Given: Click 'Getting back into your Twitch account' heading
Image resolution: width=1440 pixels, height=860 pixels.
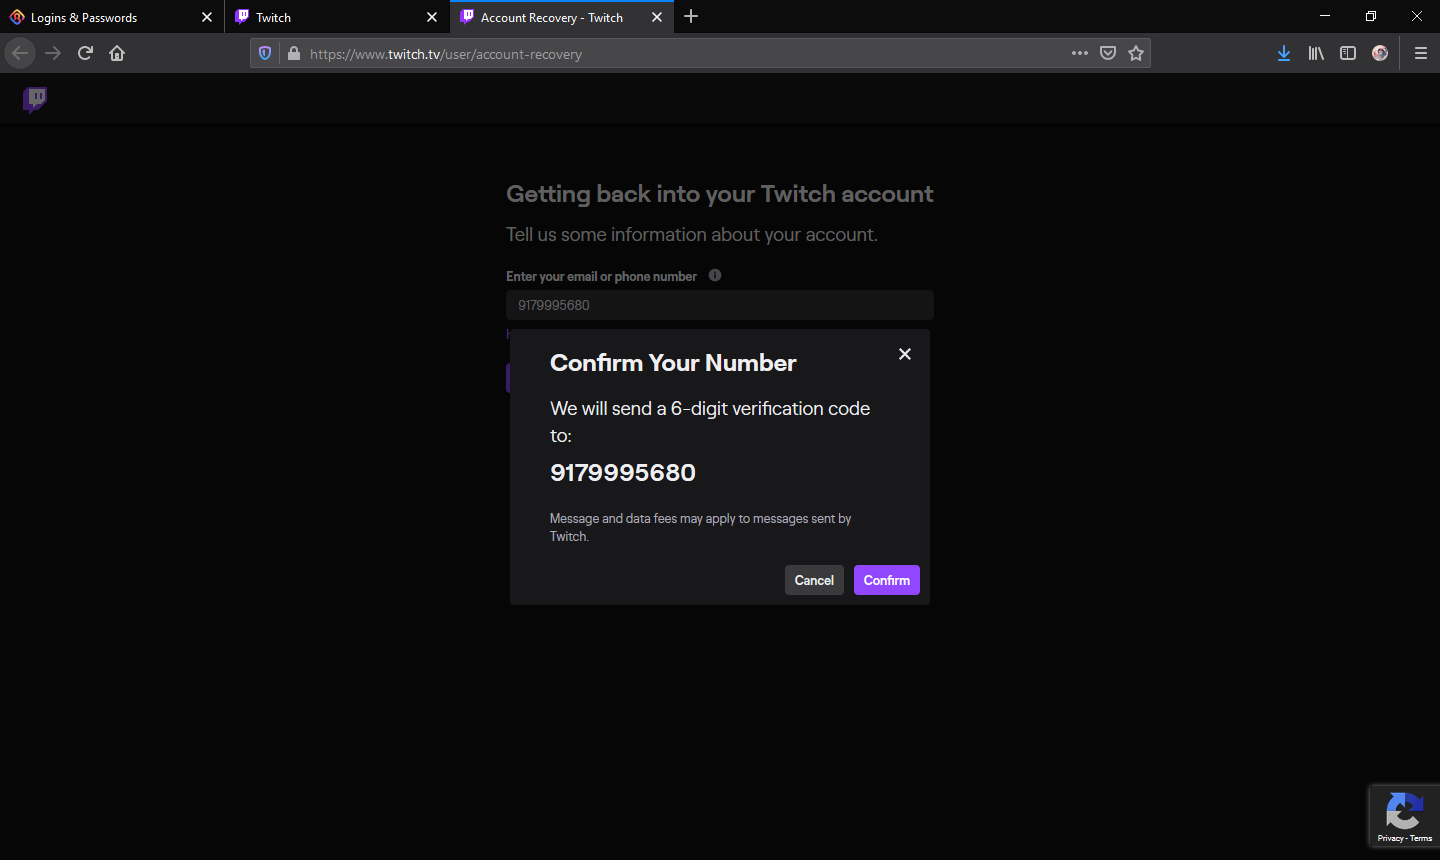Looking at the screenshot, I should (x=720, y=194).
